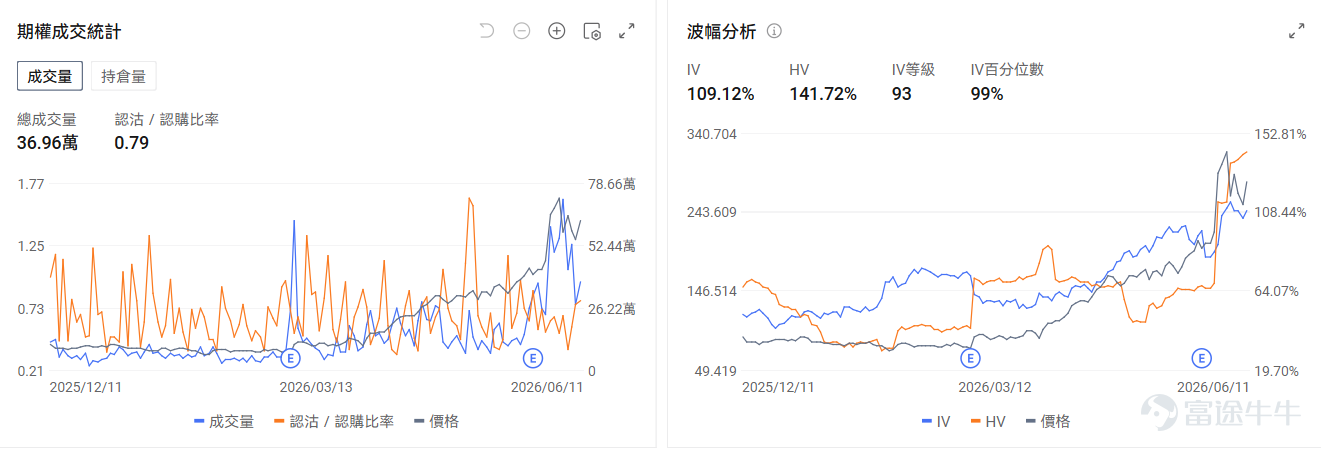Open chart settings icon in option volume panel
Screen dimensions: 1321x449
[x=592, y=31]
